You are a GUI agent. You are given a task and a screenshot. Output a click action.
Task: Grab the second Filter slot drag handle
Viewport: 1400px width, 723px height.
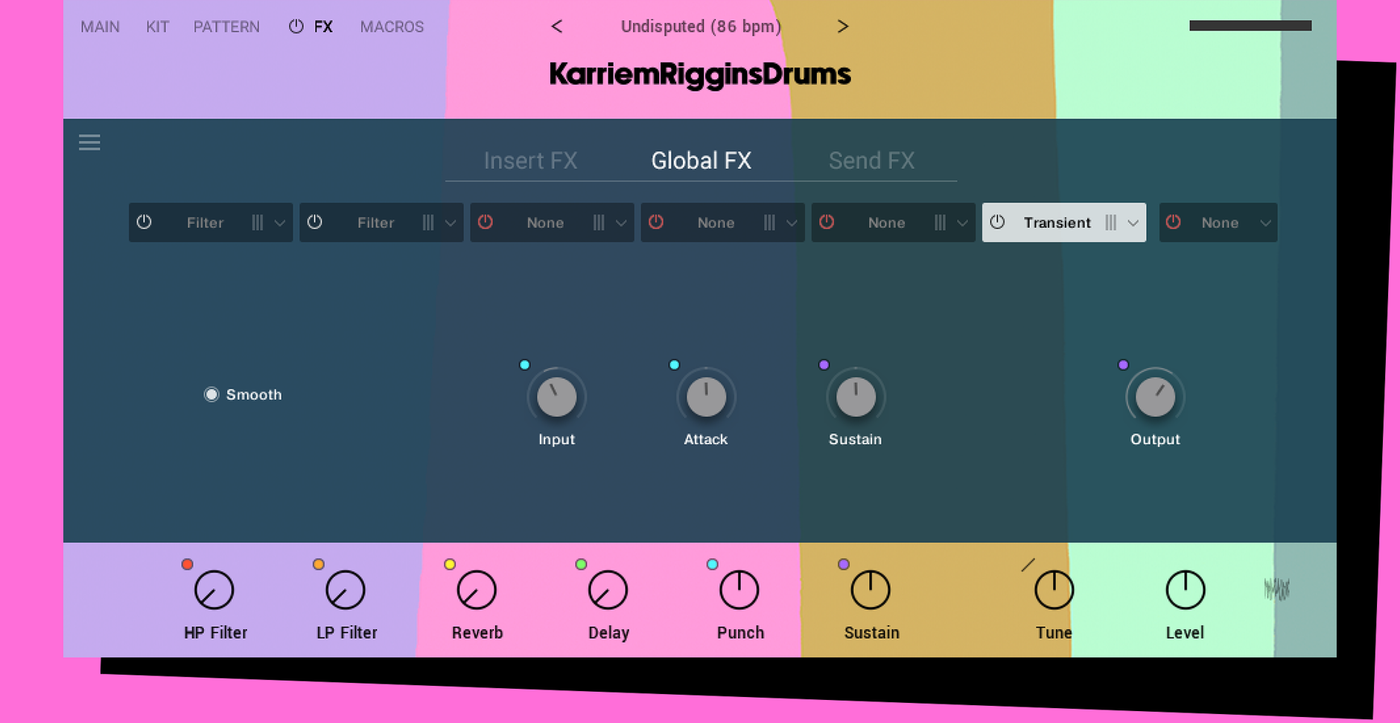click(428, 223)
